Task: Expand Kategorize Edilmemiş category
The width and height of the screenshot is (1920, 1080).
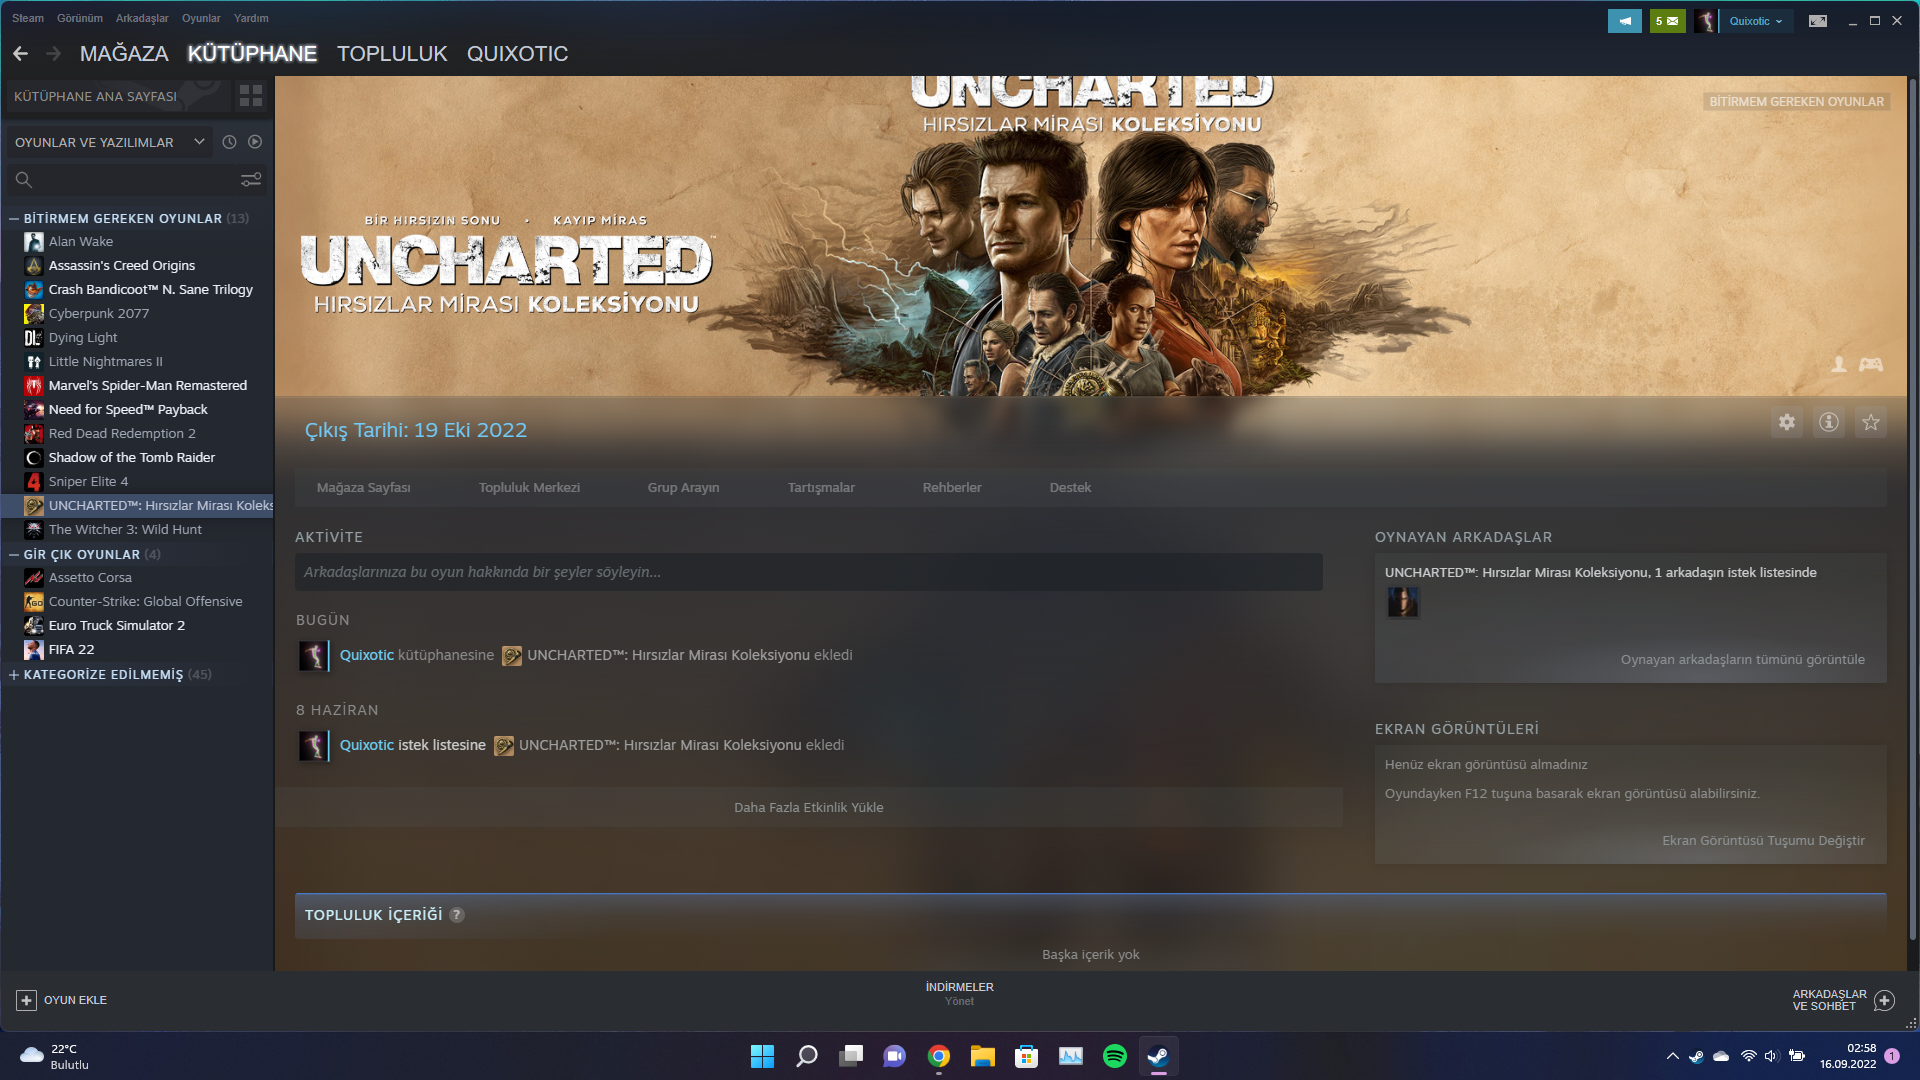Action: point(14,675)
